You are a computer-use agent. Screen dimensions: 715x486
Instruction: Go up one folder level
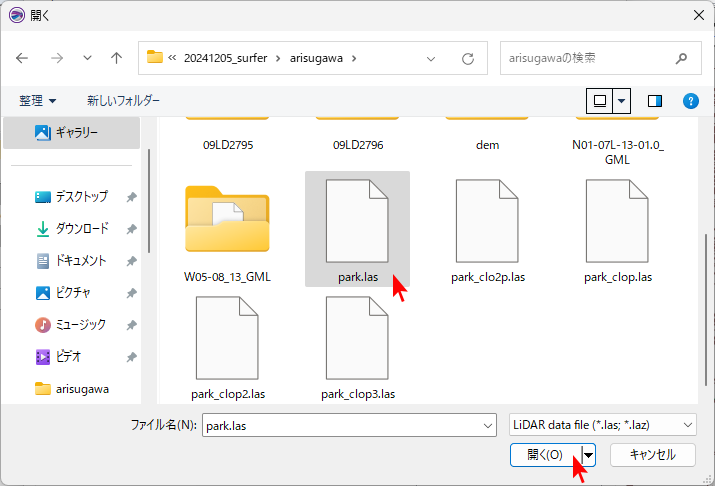[116, 58]
